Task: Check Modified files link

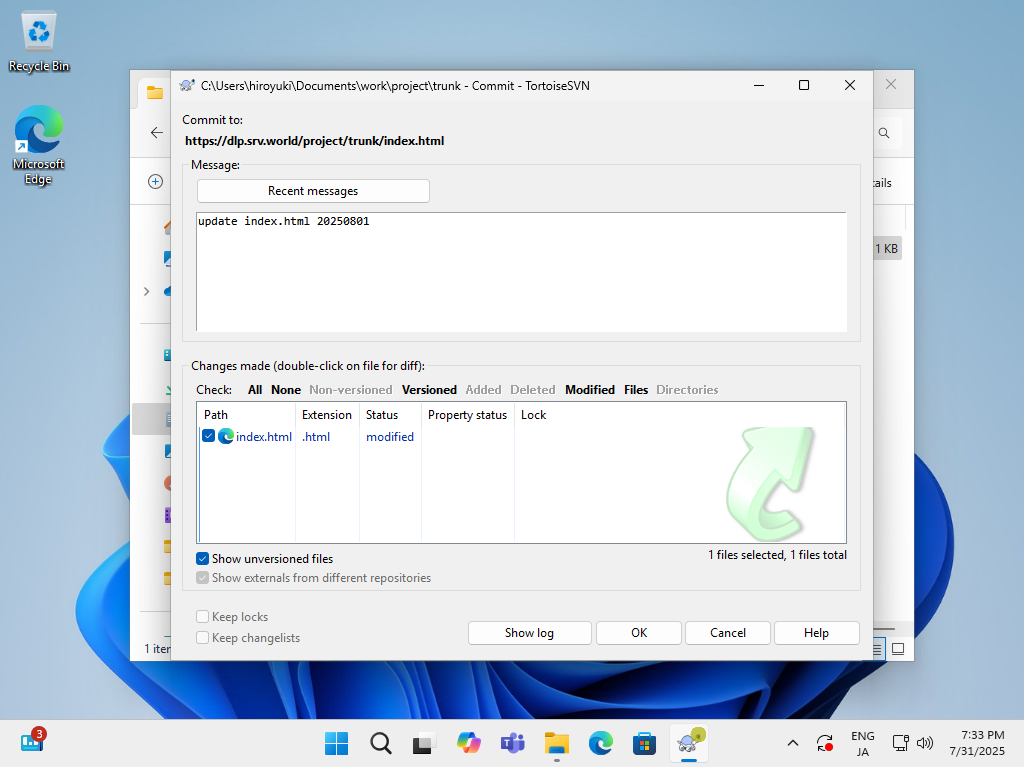Action: 590,389
